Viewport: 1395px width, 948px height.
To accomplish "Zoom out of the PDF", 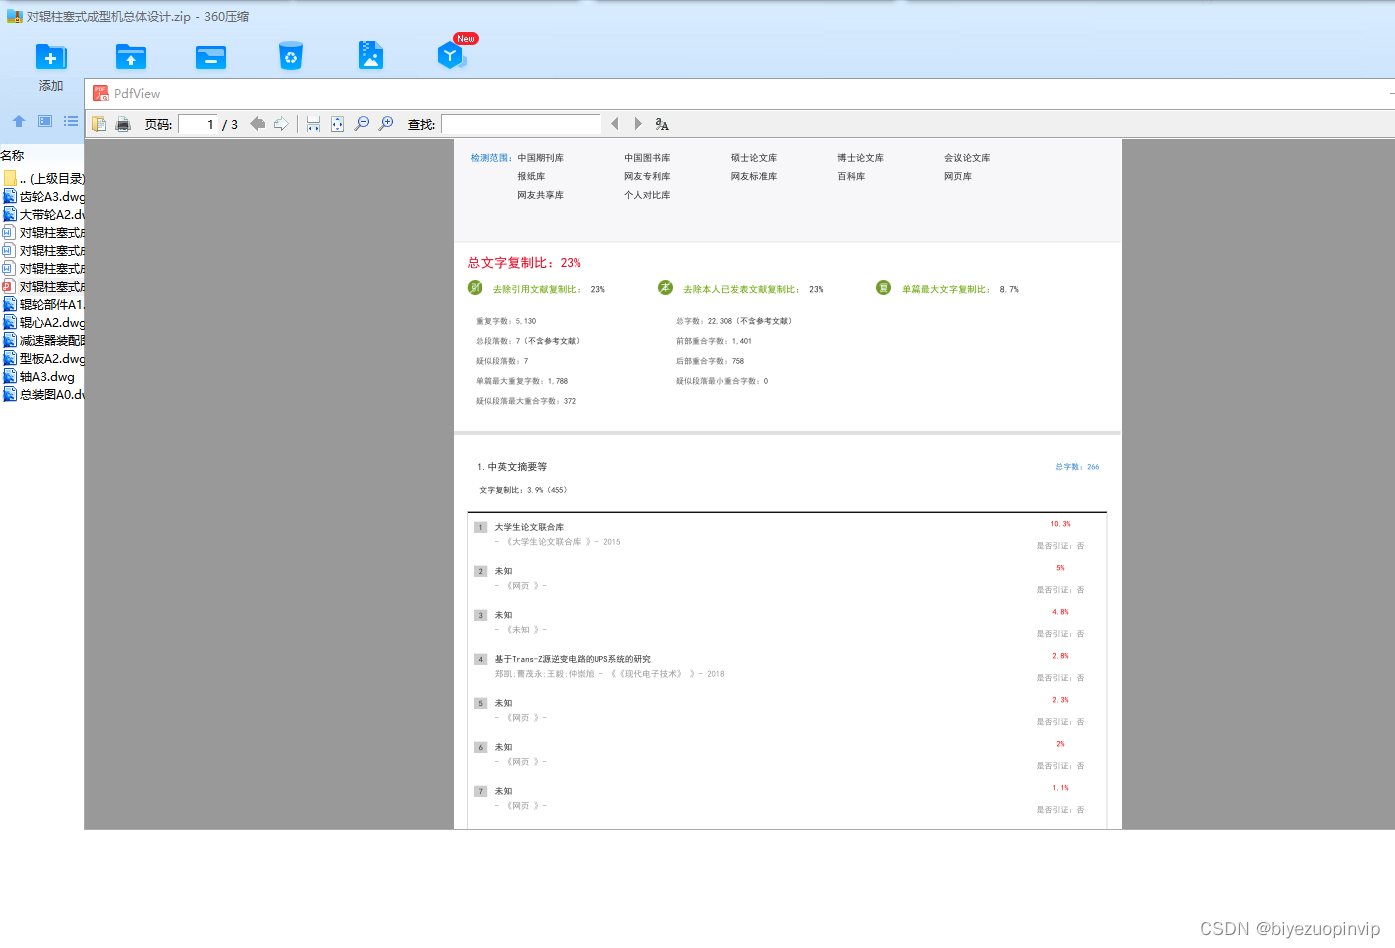I will [362, 124].
